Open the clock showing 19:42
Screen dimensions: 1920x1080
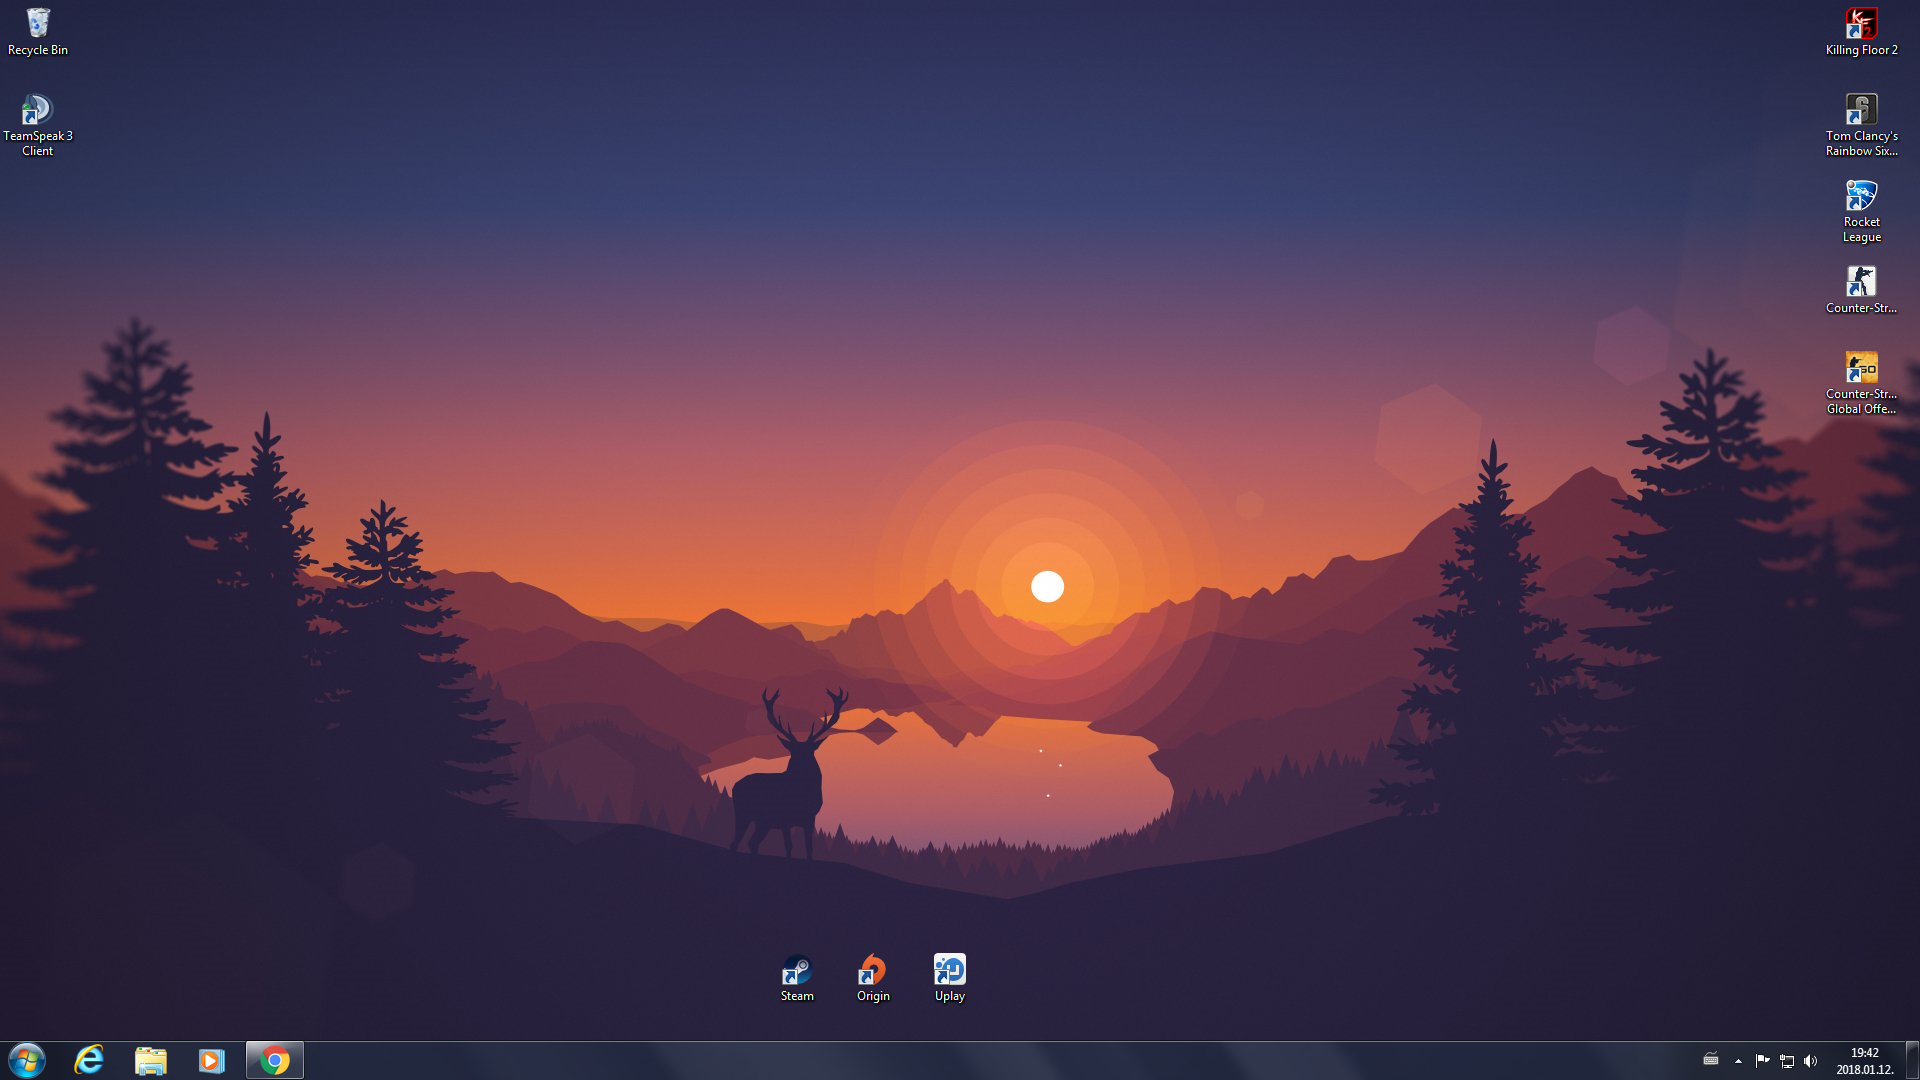1864,1061
